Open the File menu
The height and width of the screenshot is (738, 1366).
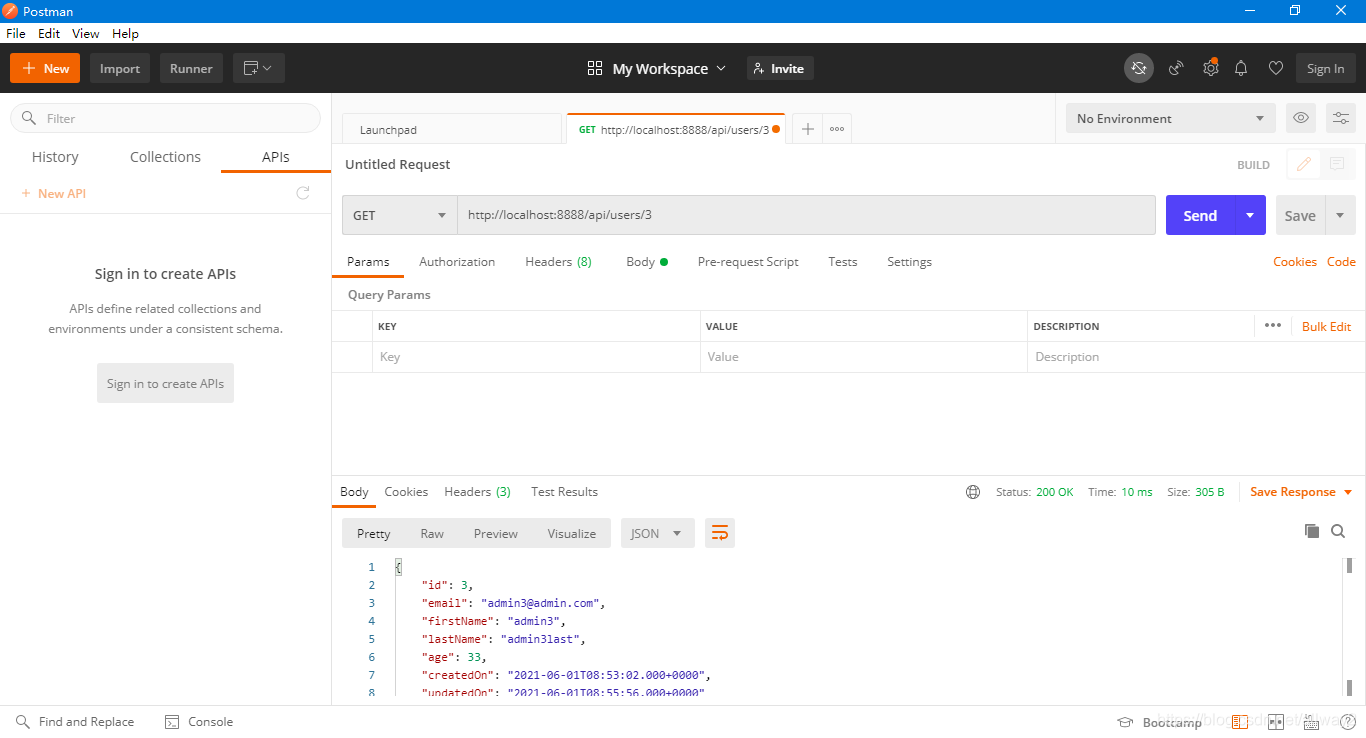click(16, 33)
